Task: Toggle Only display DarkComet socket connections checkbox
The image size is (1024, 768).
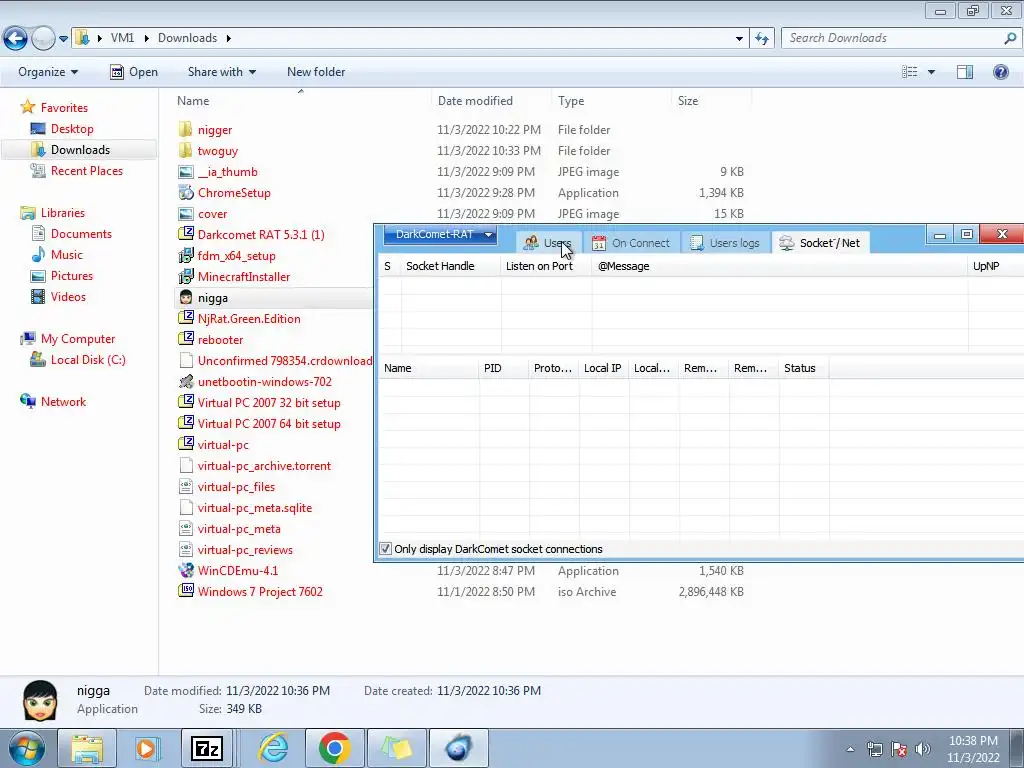Action: click(x=386, y=549)
